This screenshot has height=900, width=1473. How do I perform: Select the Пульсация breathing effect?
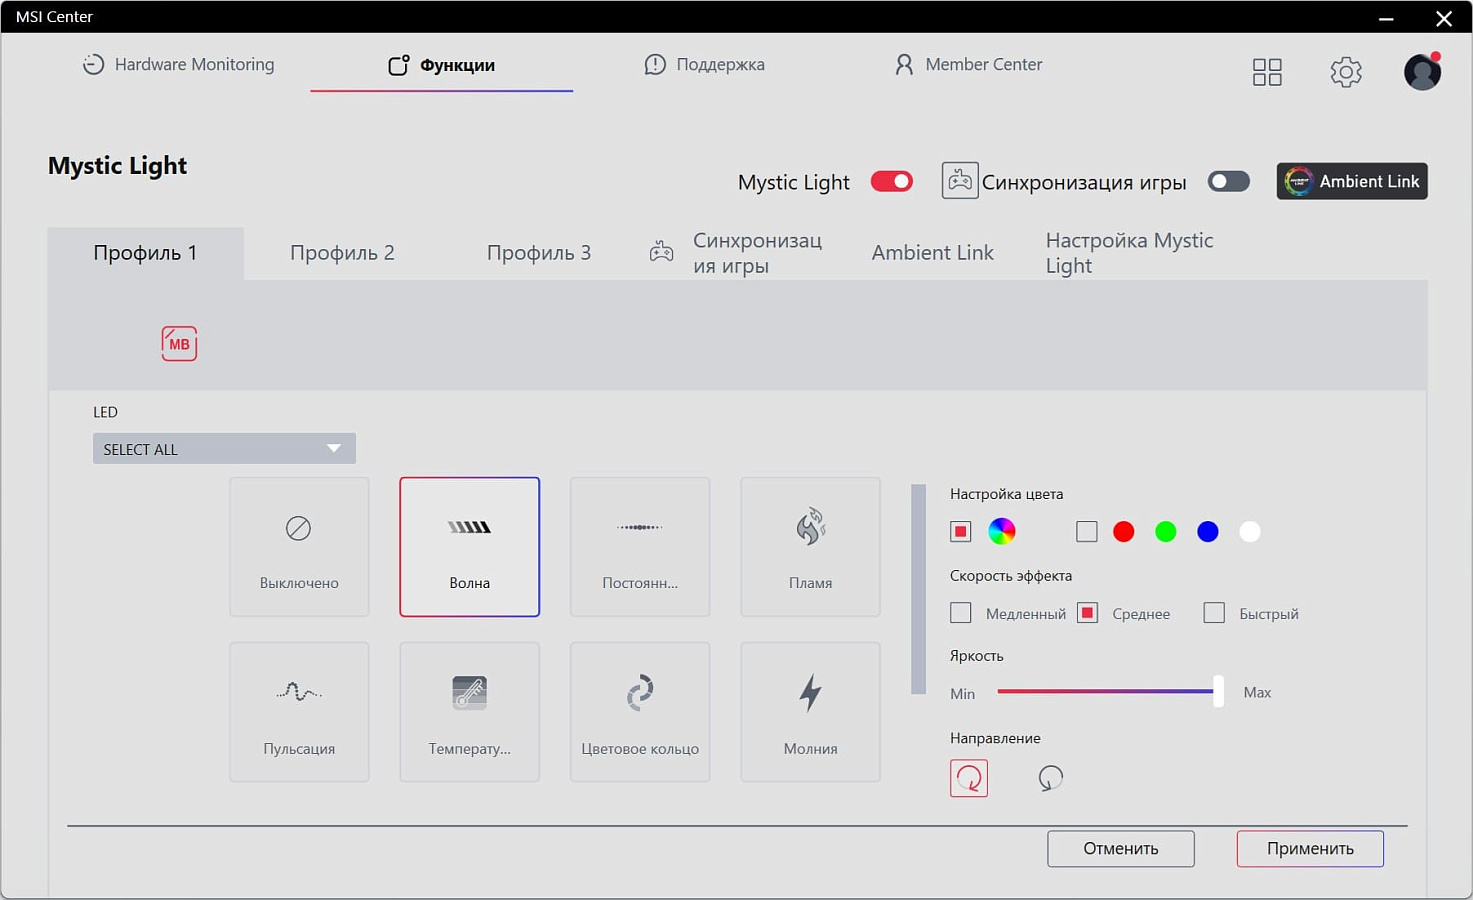pyautogui.click(x=299, y=712)
